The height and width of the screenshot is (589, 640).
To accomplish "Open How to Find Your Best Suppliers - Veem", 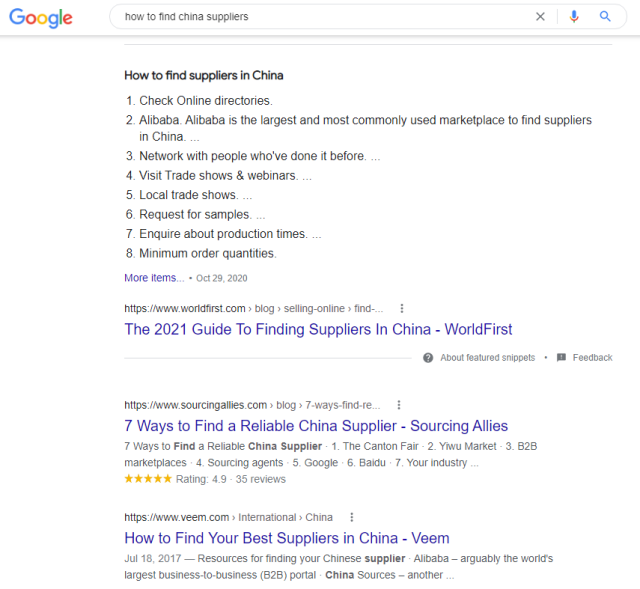I will click(x=287, y=538).
